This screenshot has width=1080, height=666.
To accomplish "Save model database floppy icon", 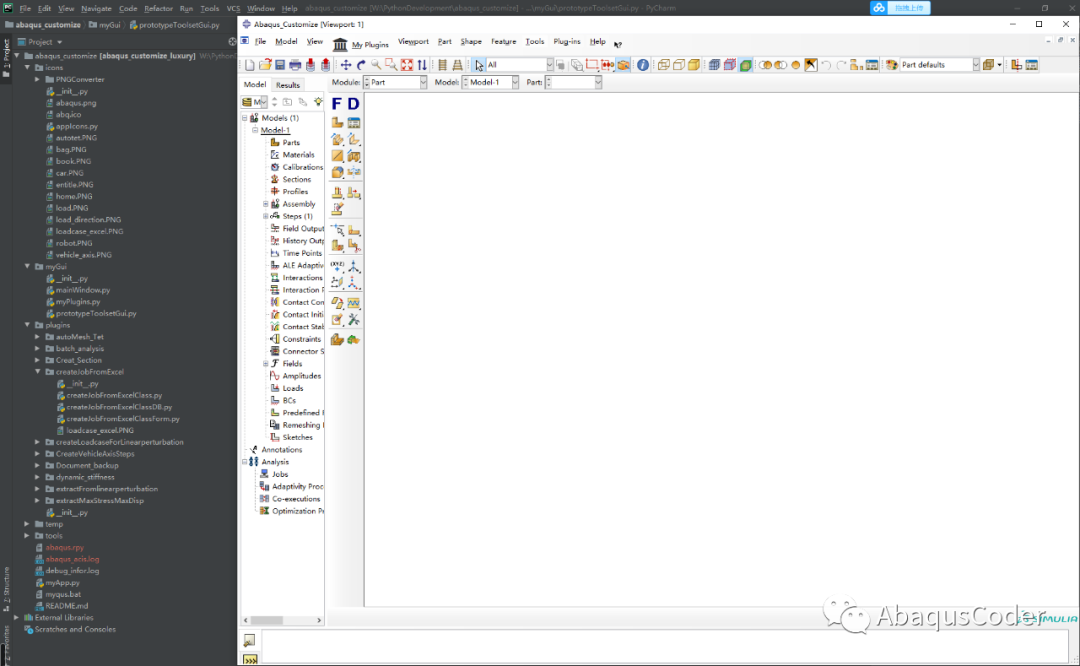I will pos(280,65).
